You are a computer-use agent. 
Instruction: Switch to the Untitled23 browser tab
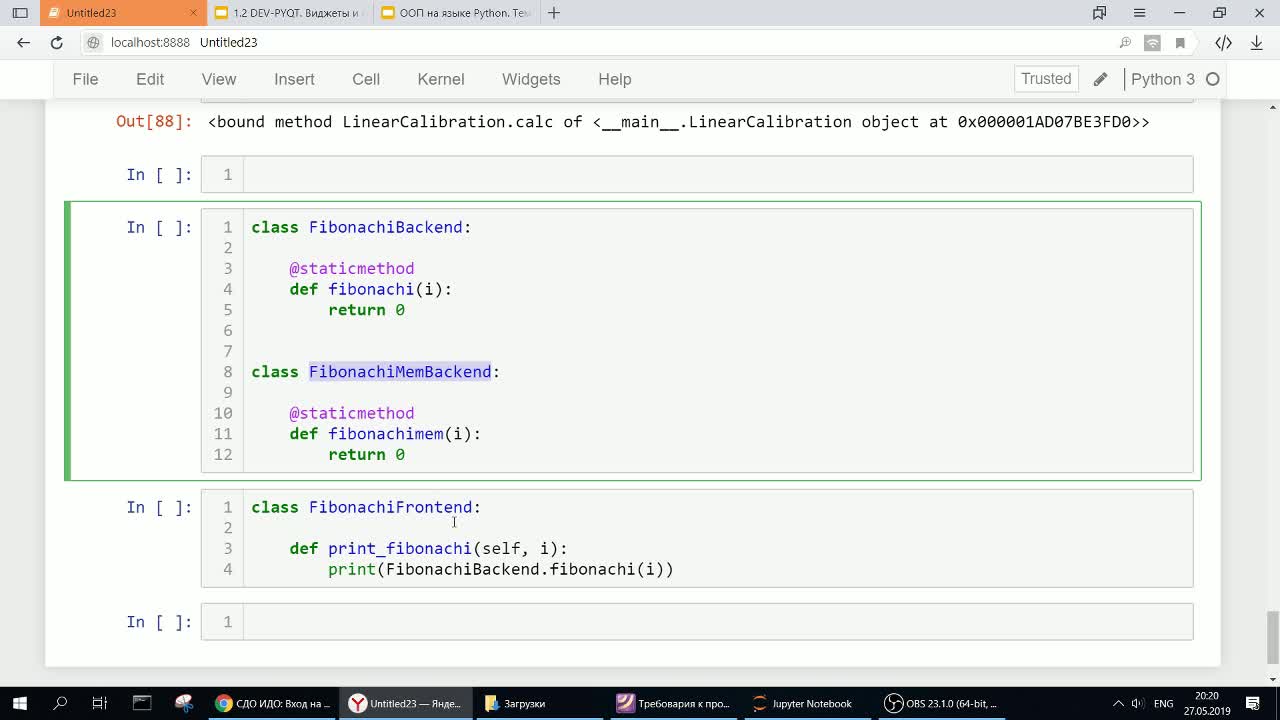coord(122,13)
